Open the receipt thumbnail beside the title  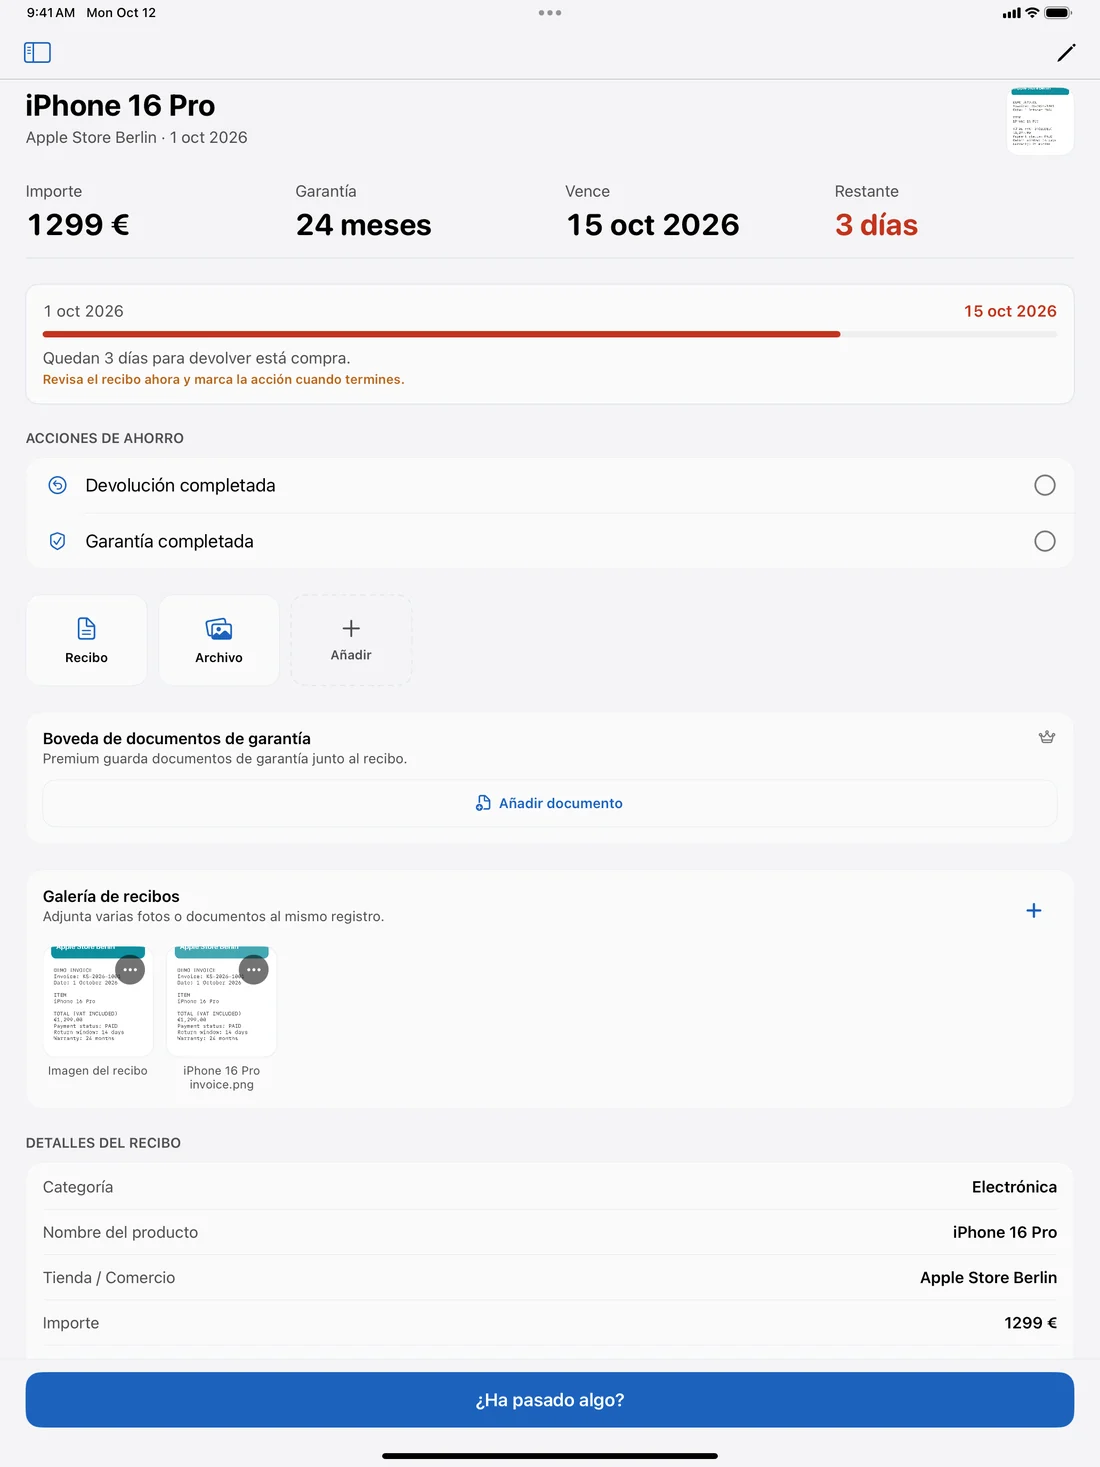point(1040,121)
